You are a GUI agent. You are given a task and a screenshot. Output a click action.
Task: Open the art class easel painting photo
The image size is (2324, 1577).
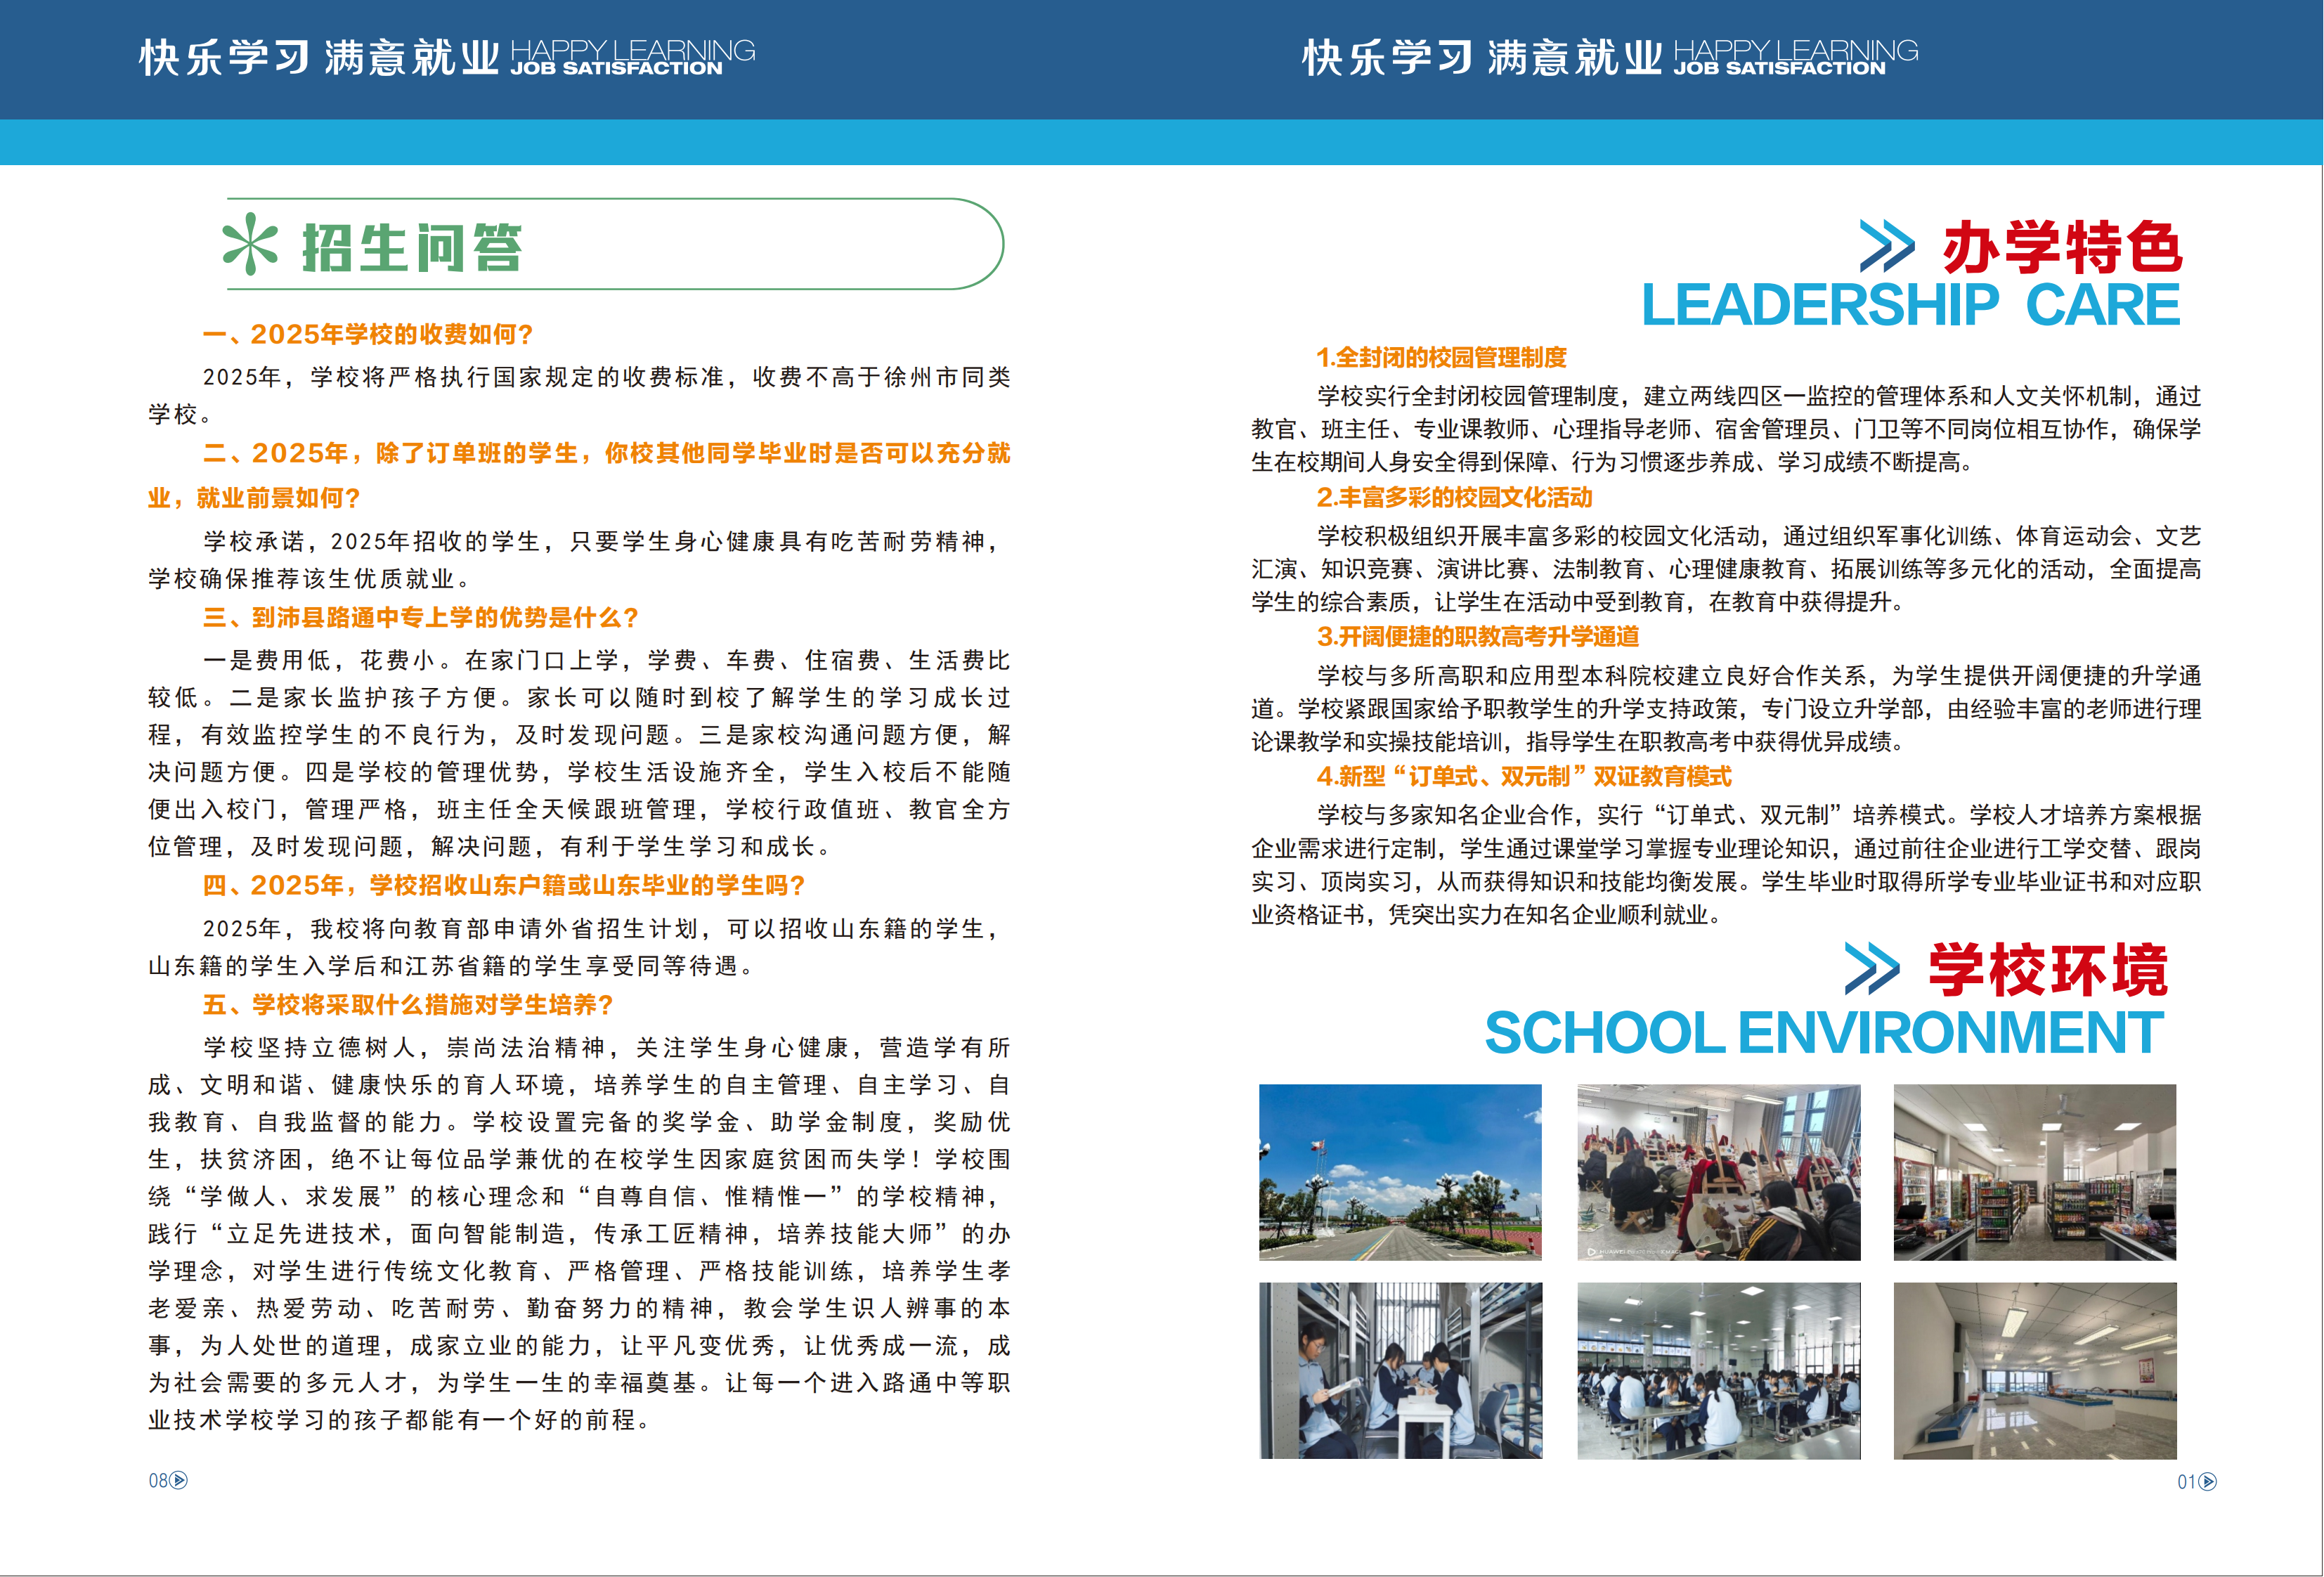click(x=1719, y=1172)
